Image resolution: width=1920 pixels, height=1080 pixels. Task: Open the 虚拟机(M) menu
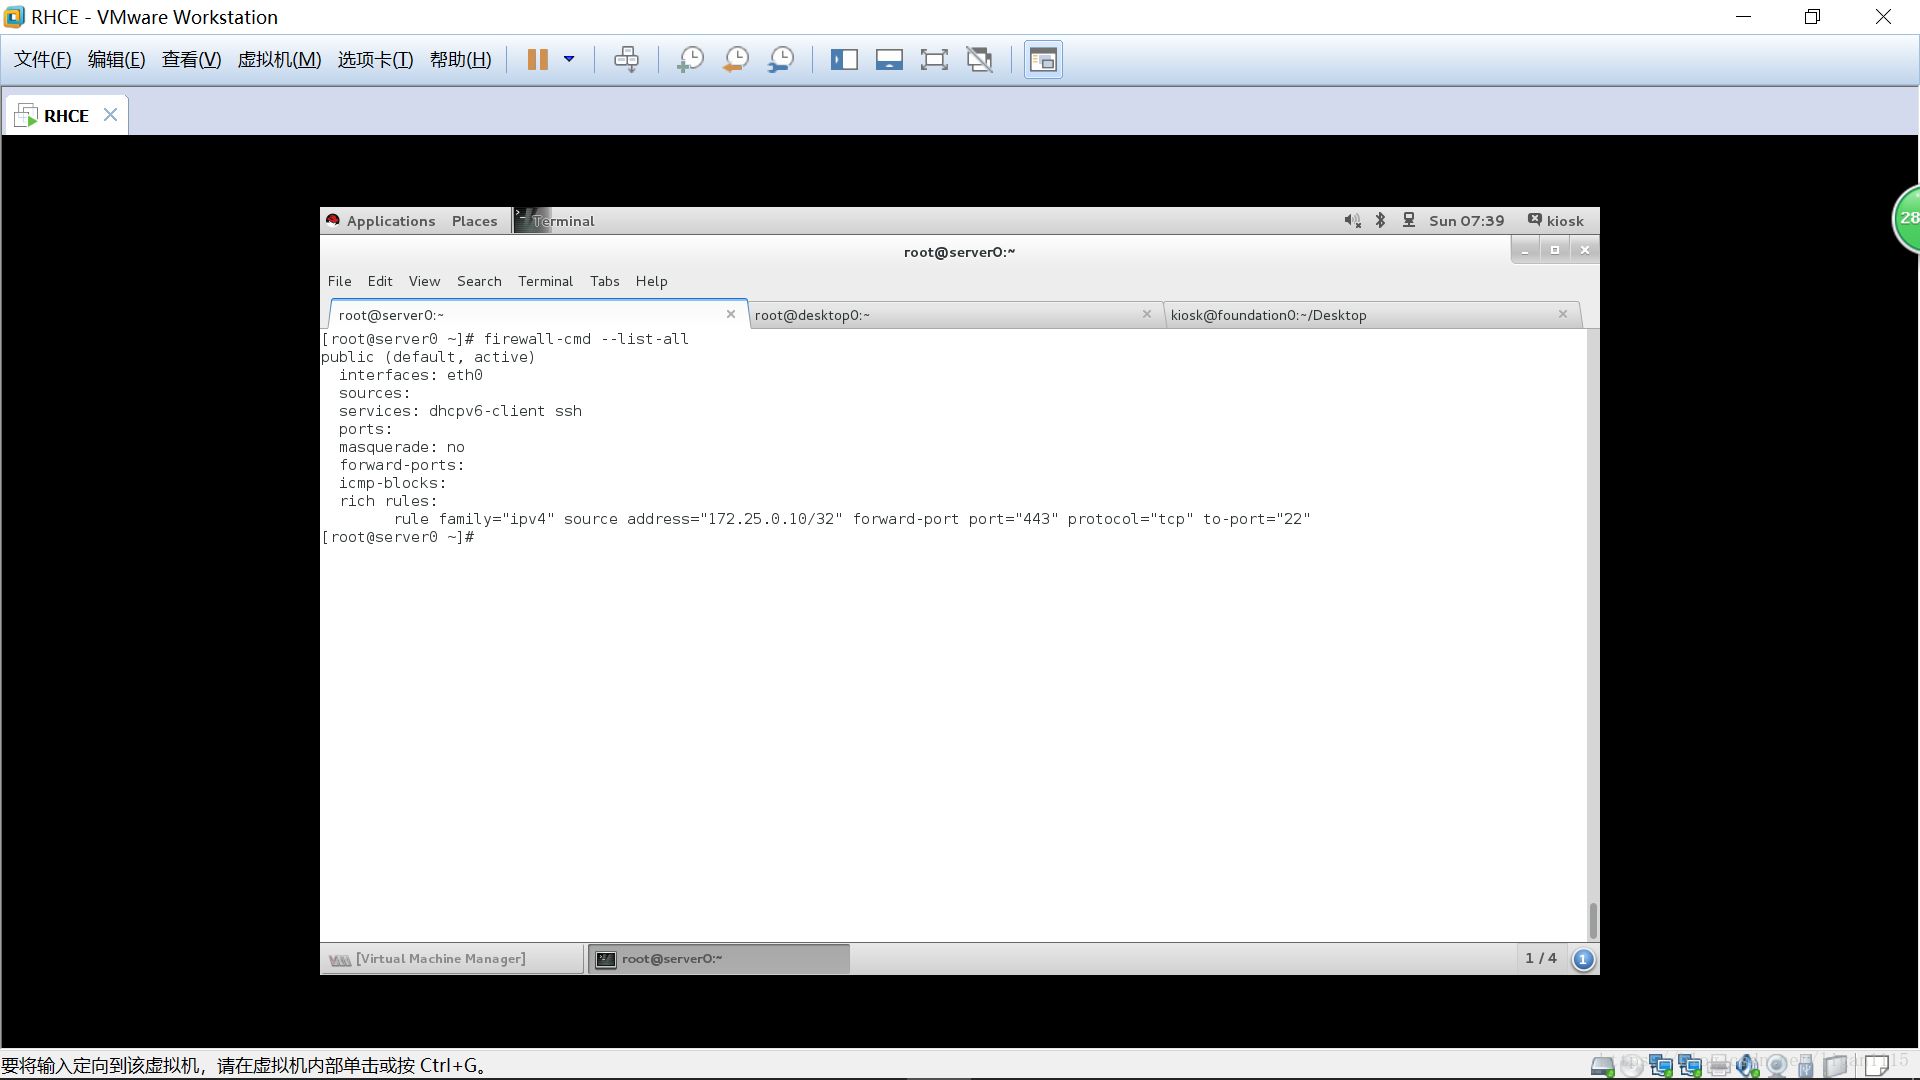[x=279, y=60]
